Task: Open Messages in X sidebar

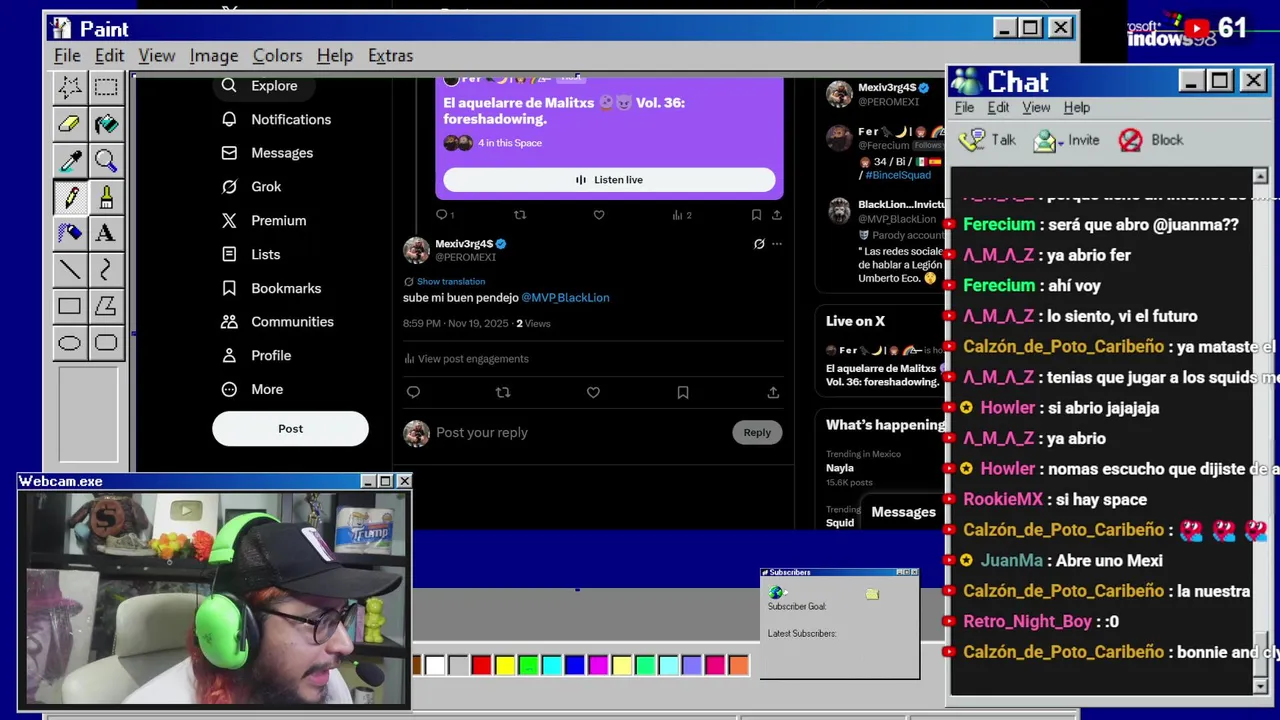Action: (x=267, y=153)
